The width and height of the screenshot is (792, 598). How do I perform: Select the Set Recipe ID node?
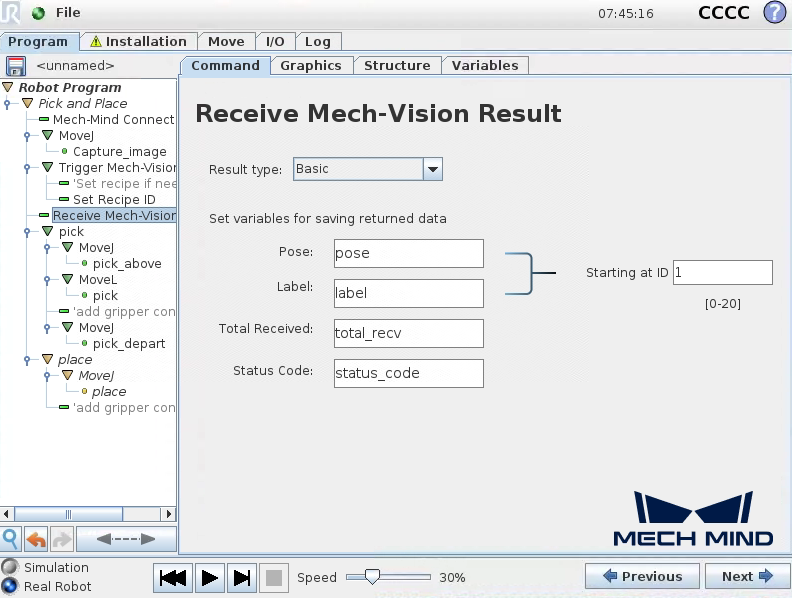(114, 200)
